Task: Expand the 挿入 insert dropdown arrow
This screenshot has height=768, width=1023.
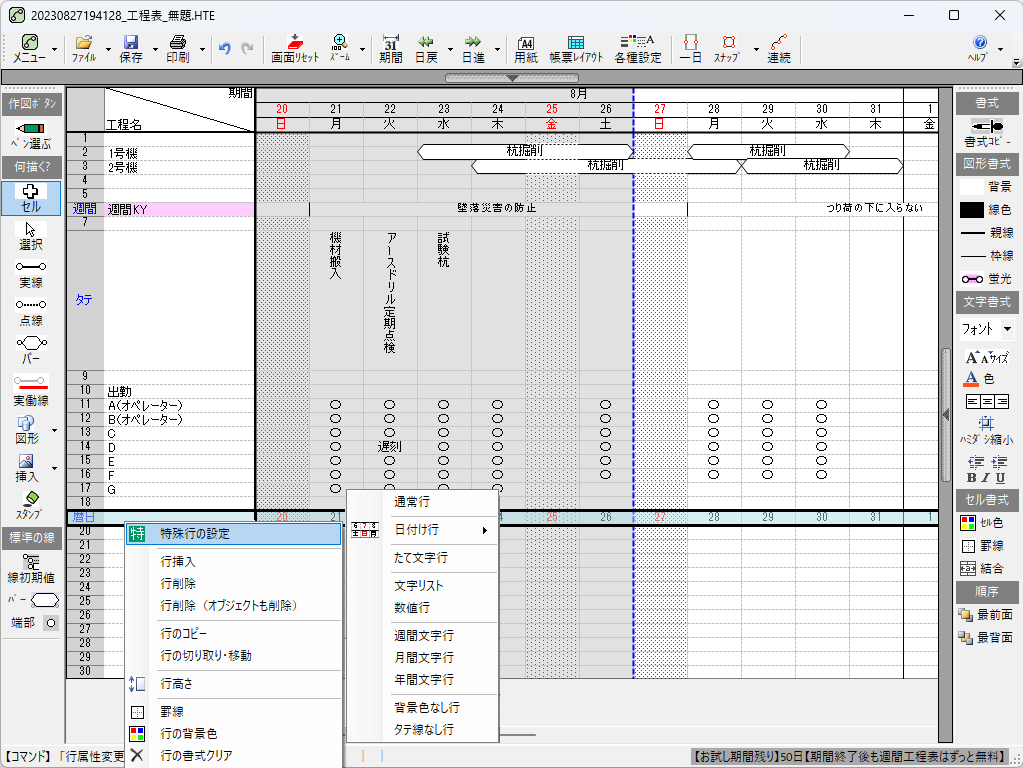Action: coord(54,468)
